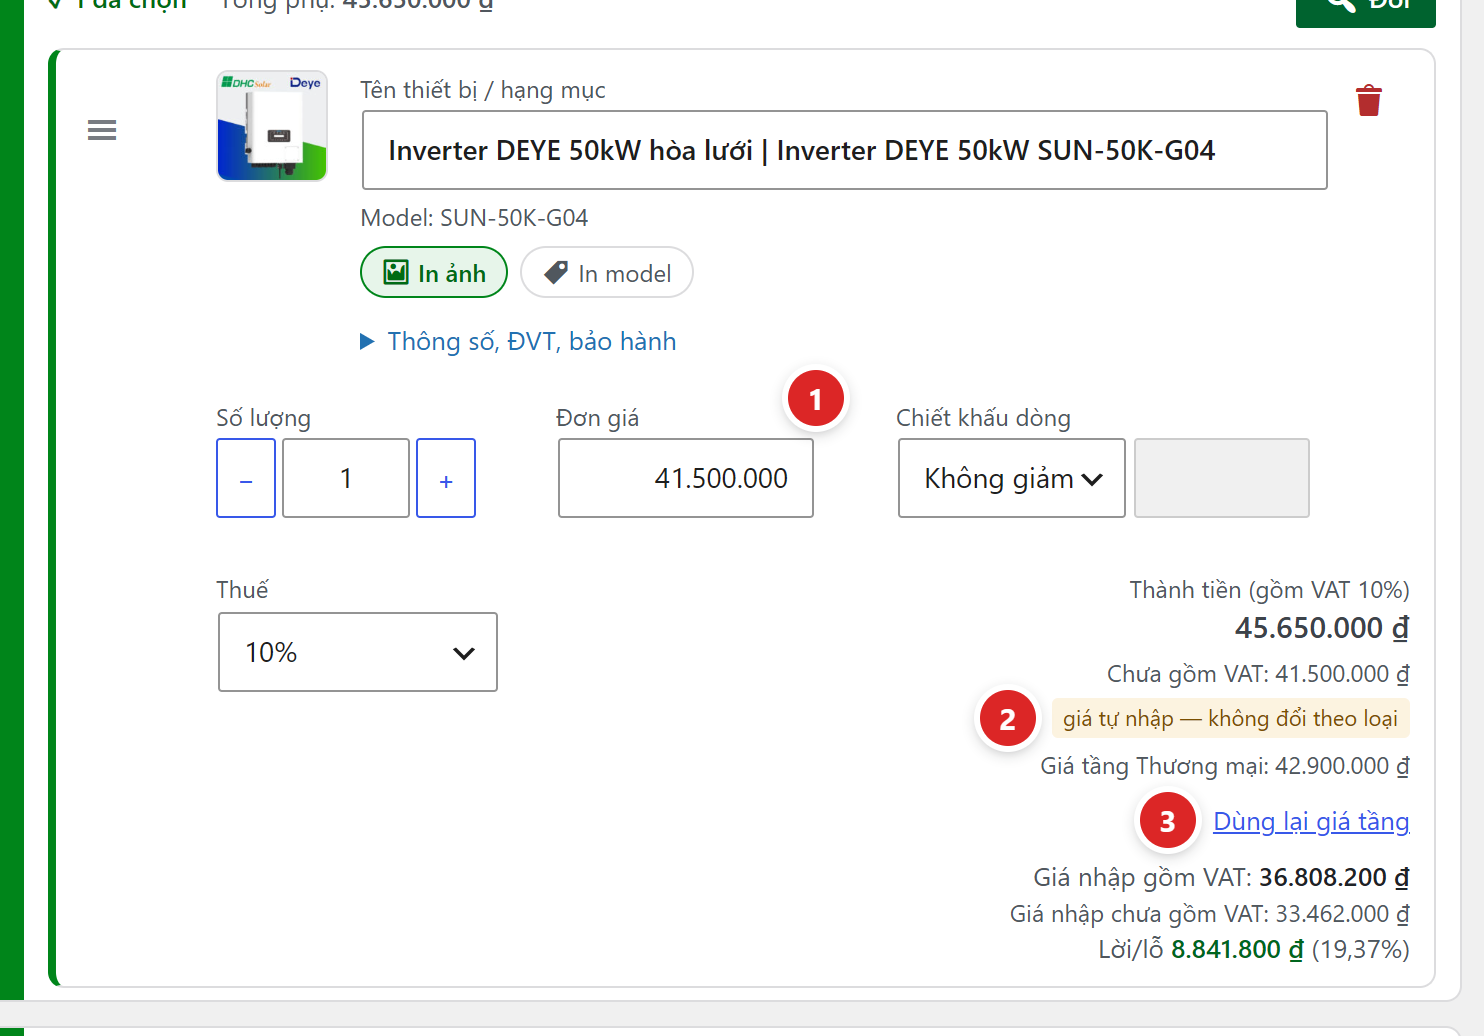Click 'giá tự nhập — không đổi theo loại' badge
1484x1036 pixels.
pos(1230,718)
